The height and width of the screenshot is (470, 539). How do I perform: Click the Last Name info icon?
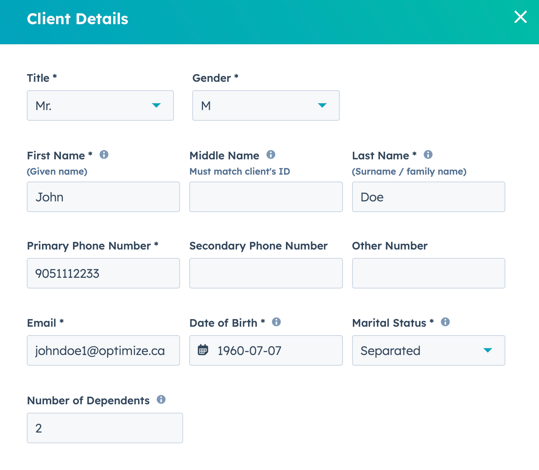click(x=428, y=155)
